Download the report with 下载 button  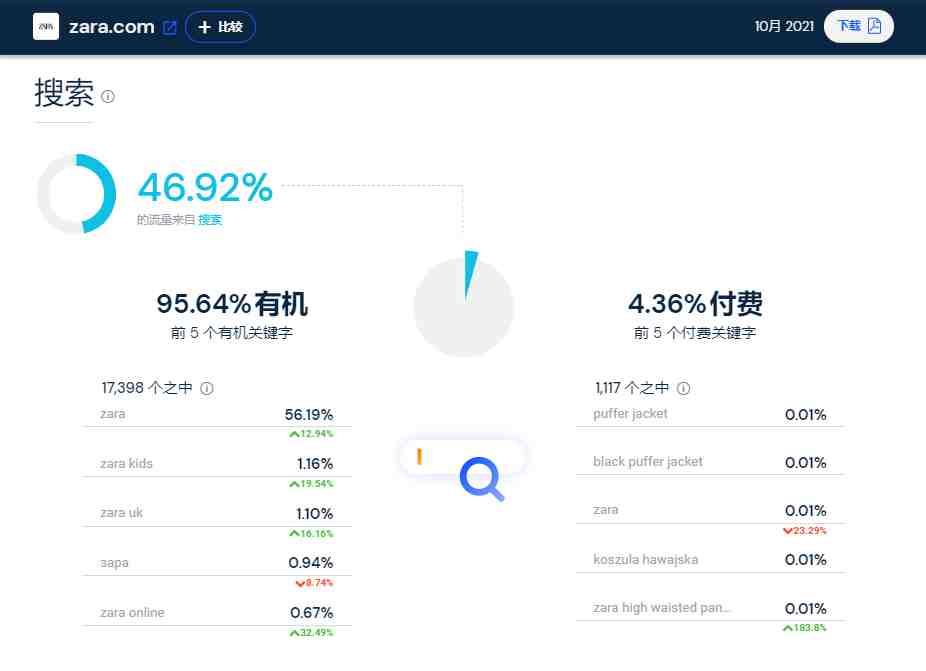858,26
